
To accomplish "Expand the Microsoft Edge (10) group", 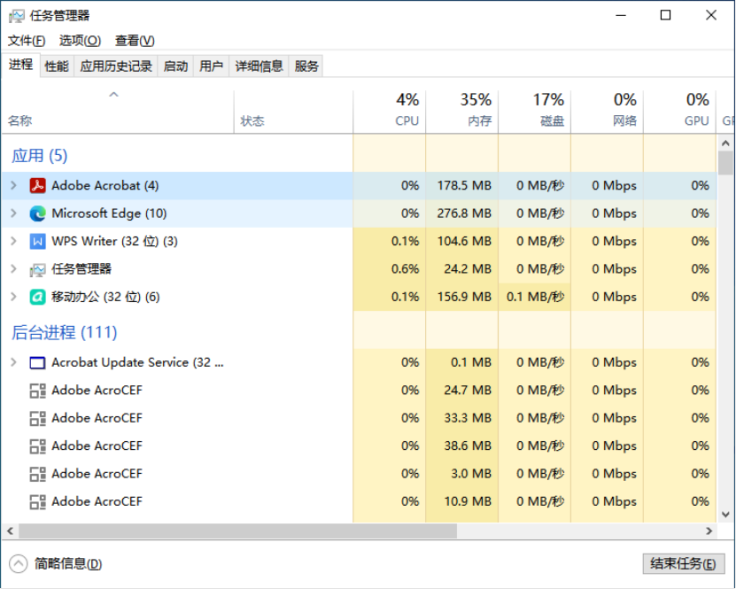I will 14,214.
